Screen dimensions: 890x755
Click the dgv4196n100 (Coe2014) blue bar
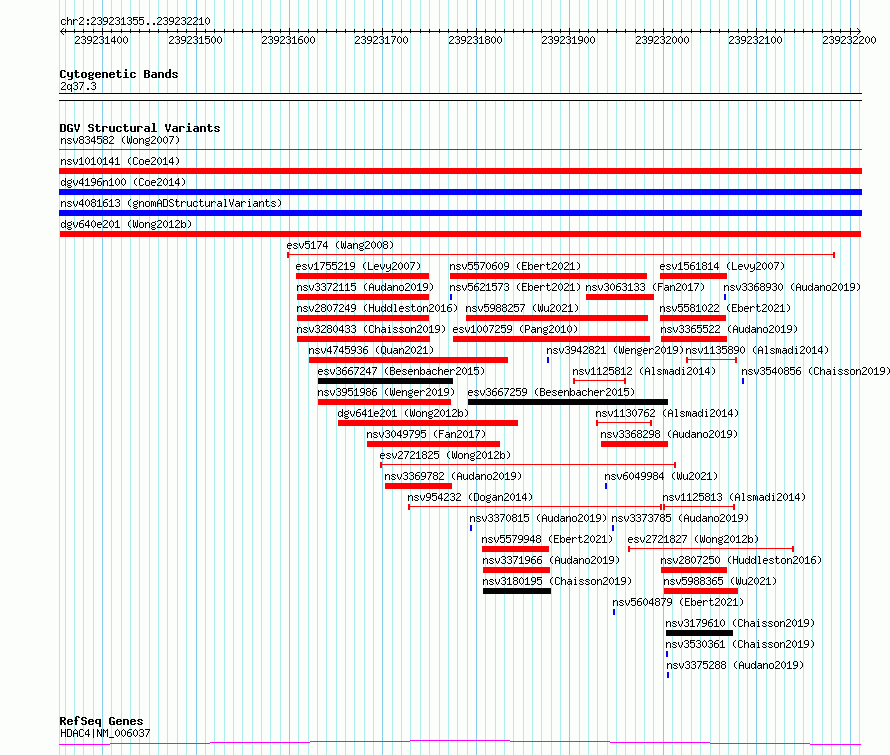(x=460, y=192)
